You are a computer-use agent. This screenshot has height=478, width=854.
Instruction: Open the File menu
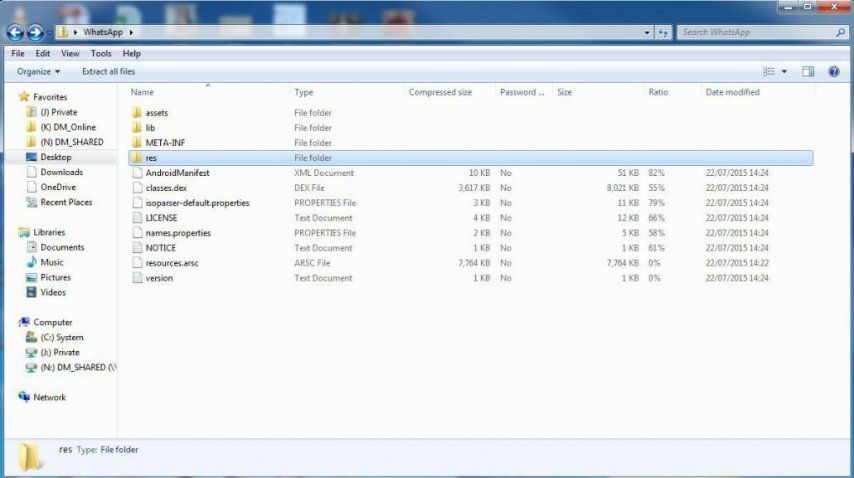click(x=17, y=53)
